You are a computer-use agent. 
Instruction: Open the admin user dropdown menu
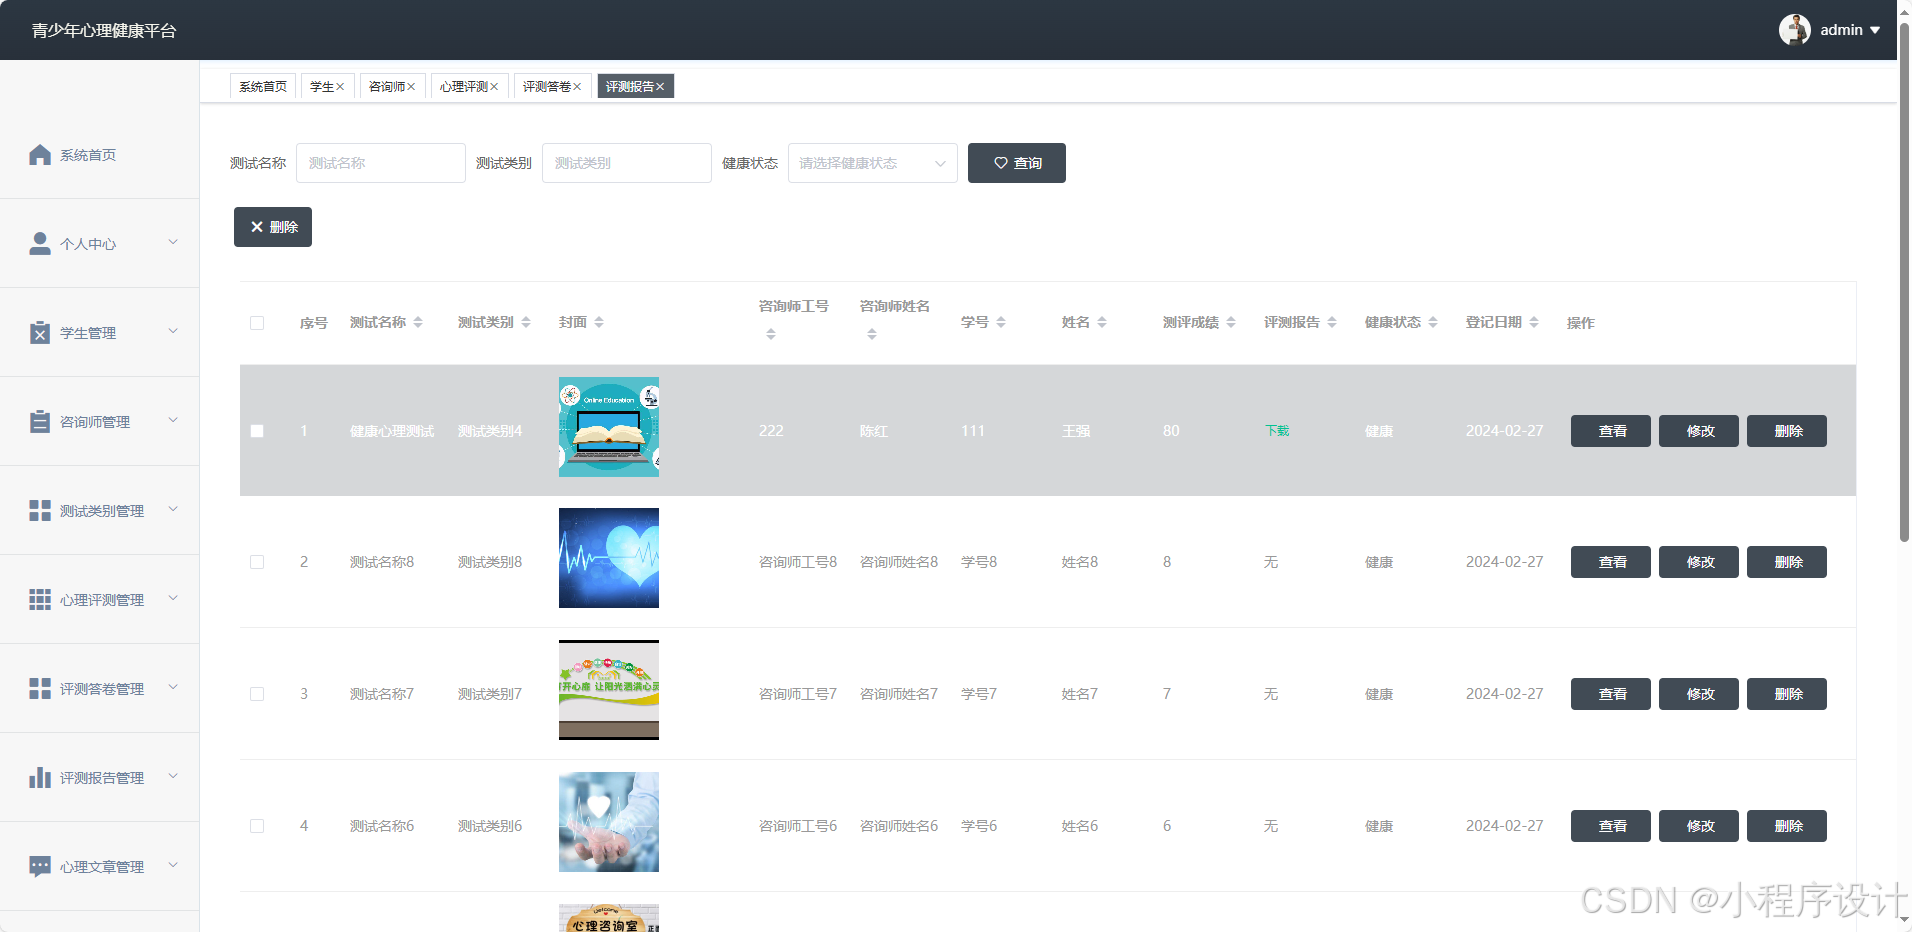pyautogui.click(x=1829, y=30)
